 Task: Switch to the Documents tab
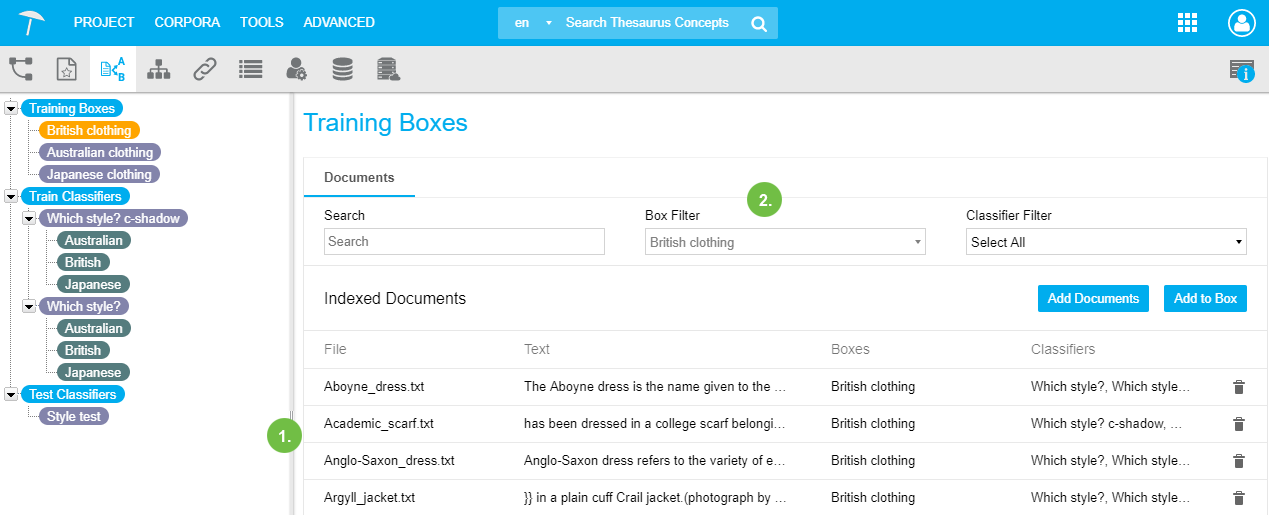click(359, 177)
